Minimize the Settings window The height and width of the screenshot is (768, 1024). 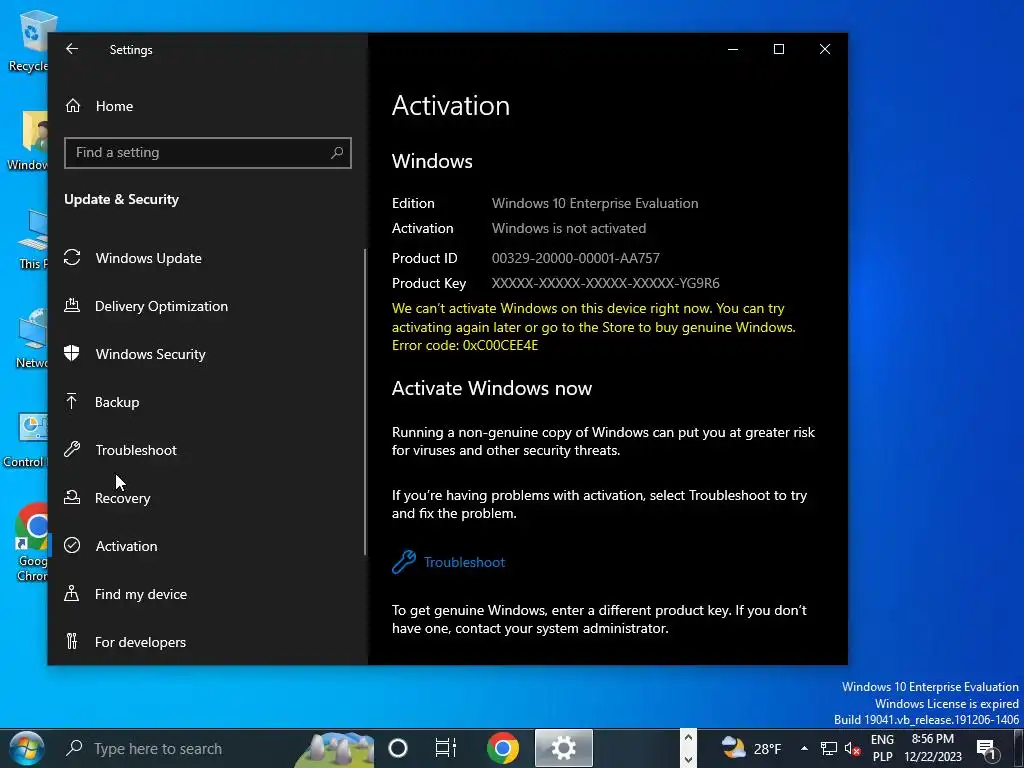click(x=733, y=49)
